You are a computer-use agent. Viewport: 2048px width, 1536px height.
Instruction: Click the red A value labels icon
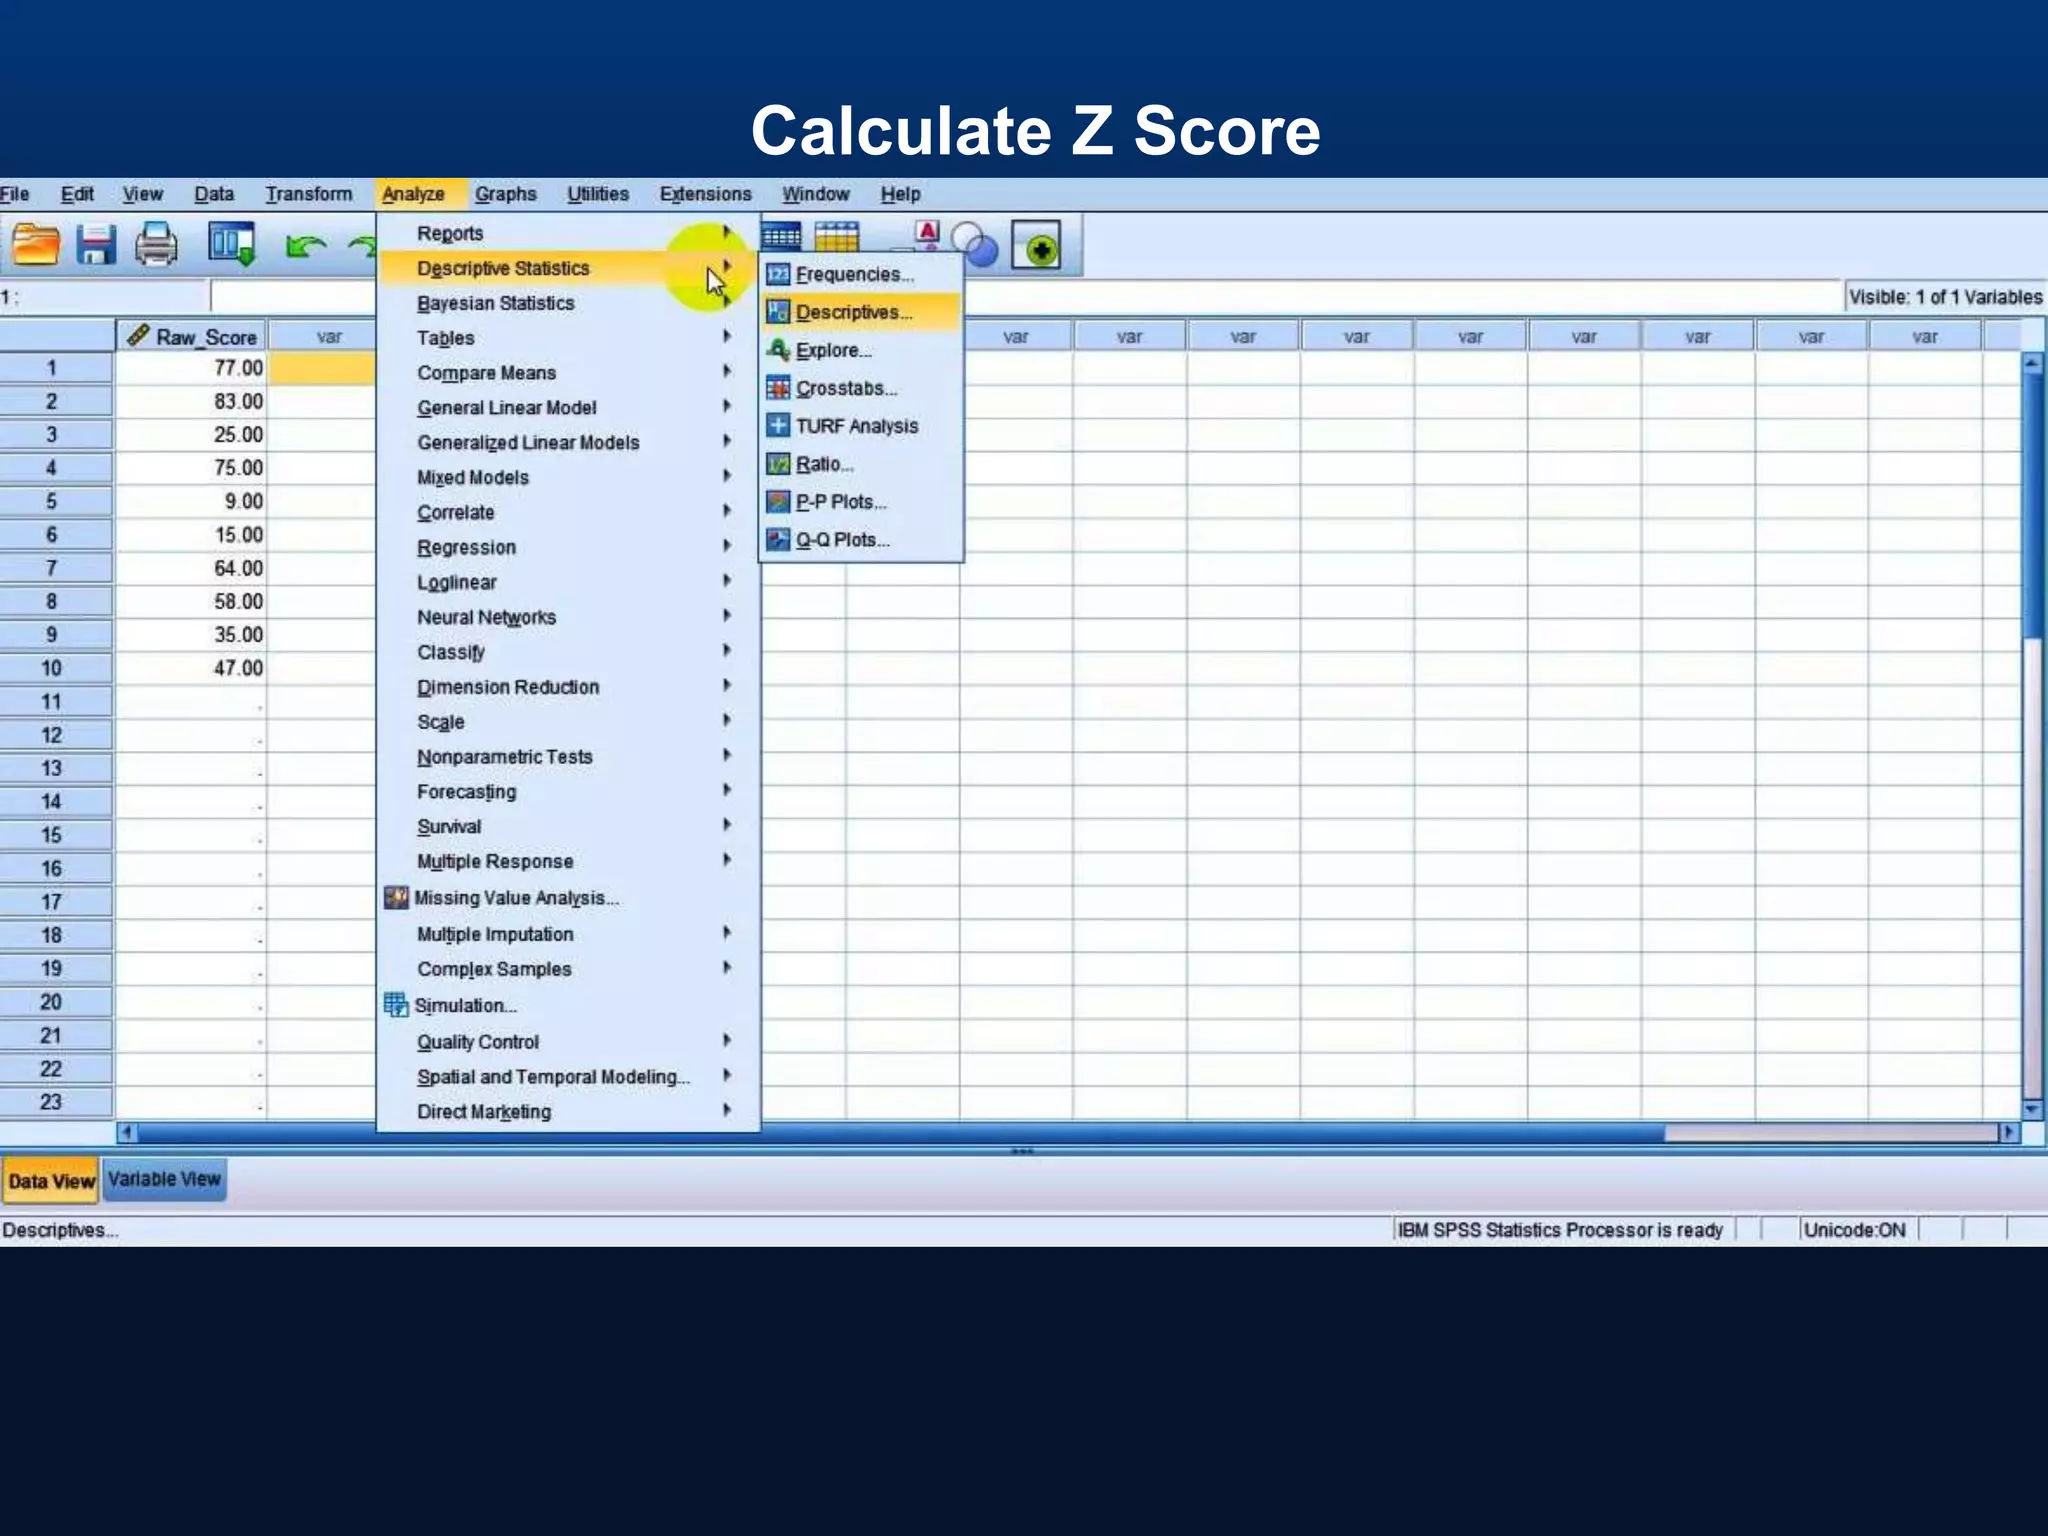(x=928, y=234)
